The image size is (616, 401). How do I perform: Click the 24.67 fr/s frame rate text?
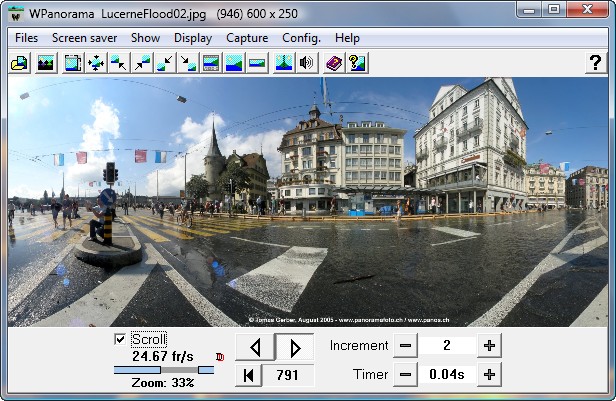163,356
